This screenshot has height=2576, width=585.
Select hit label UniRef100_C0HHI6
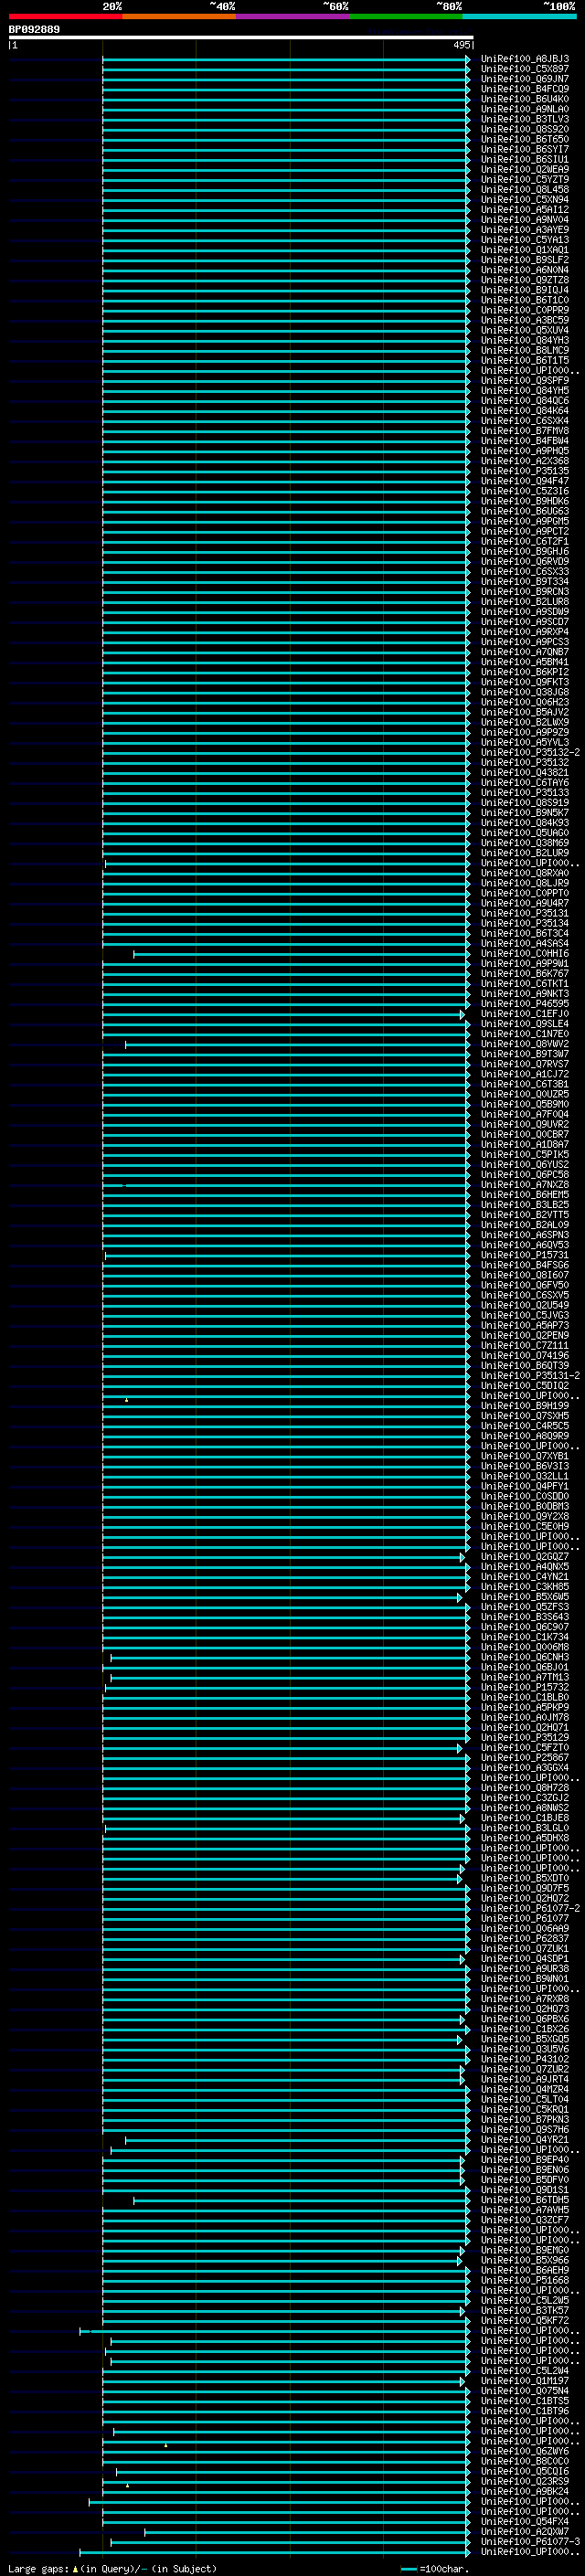click(x=525, y=954)
